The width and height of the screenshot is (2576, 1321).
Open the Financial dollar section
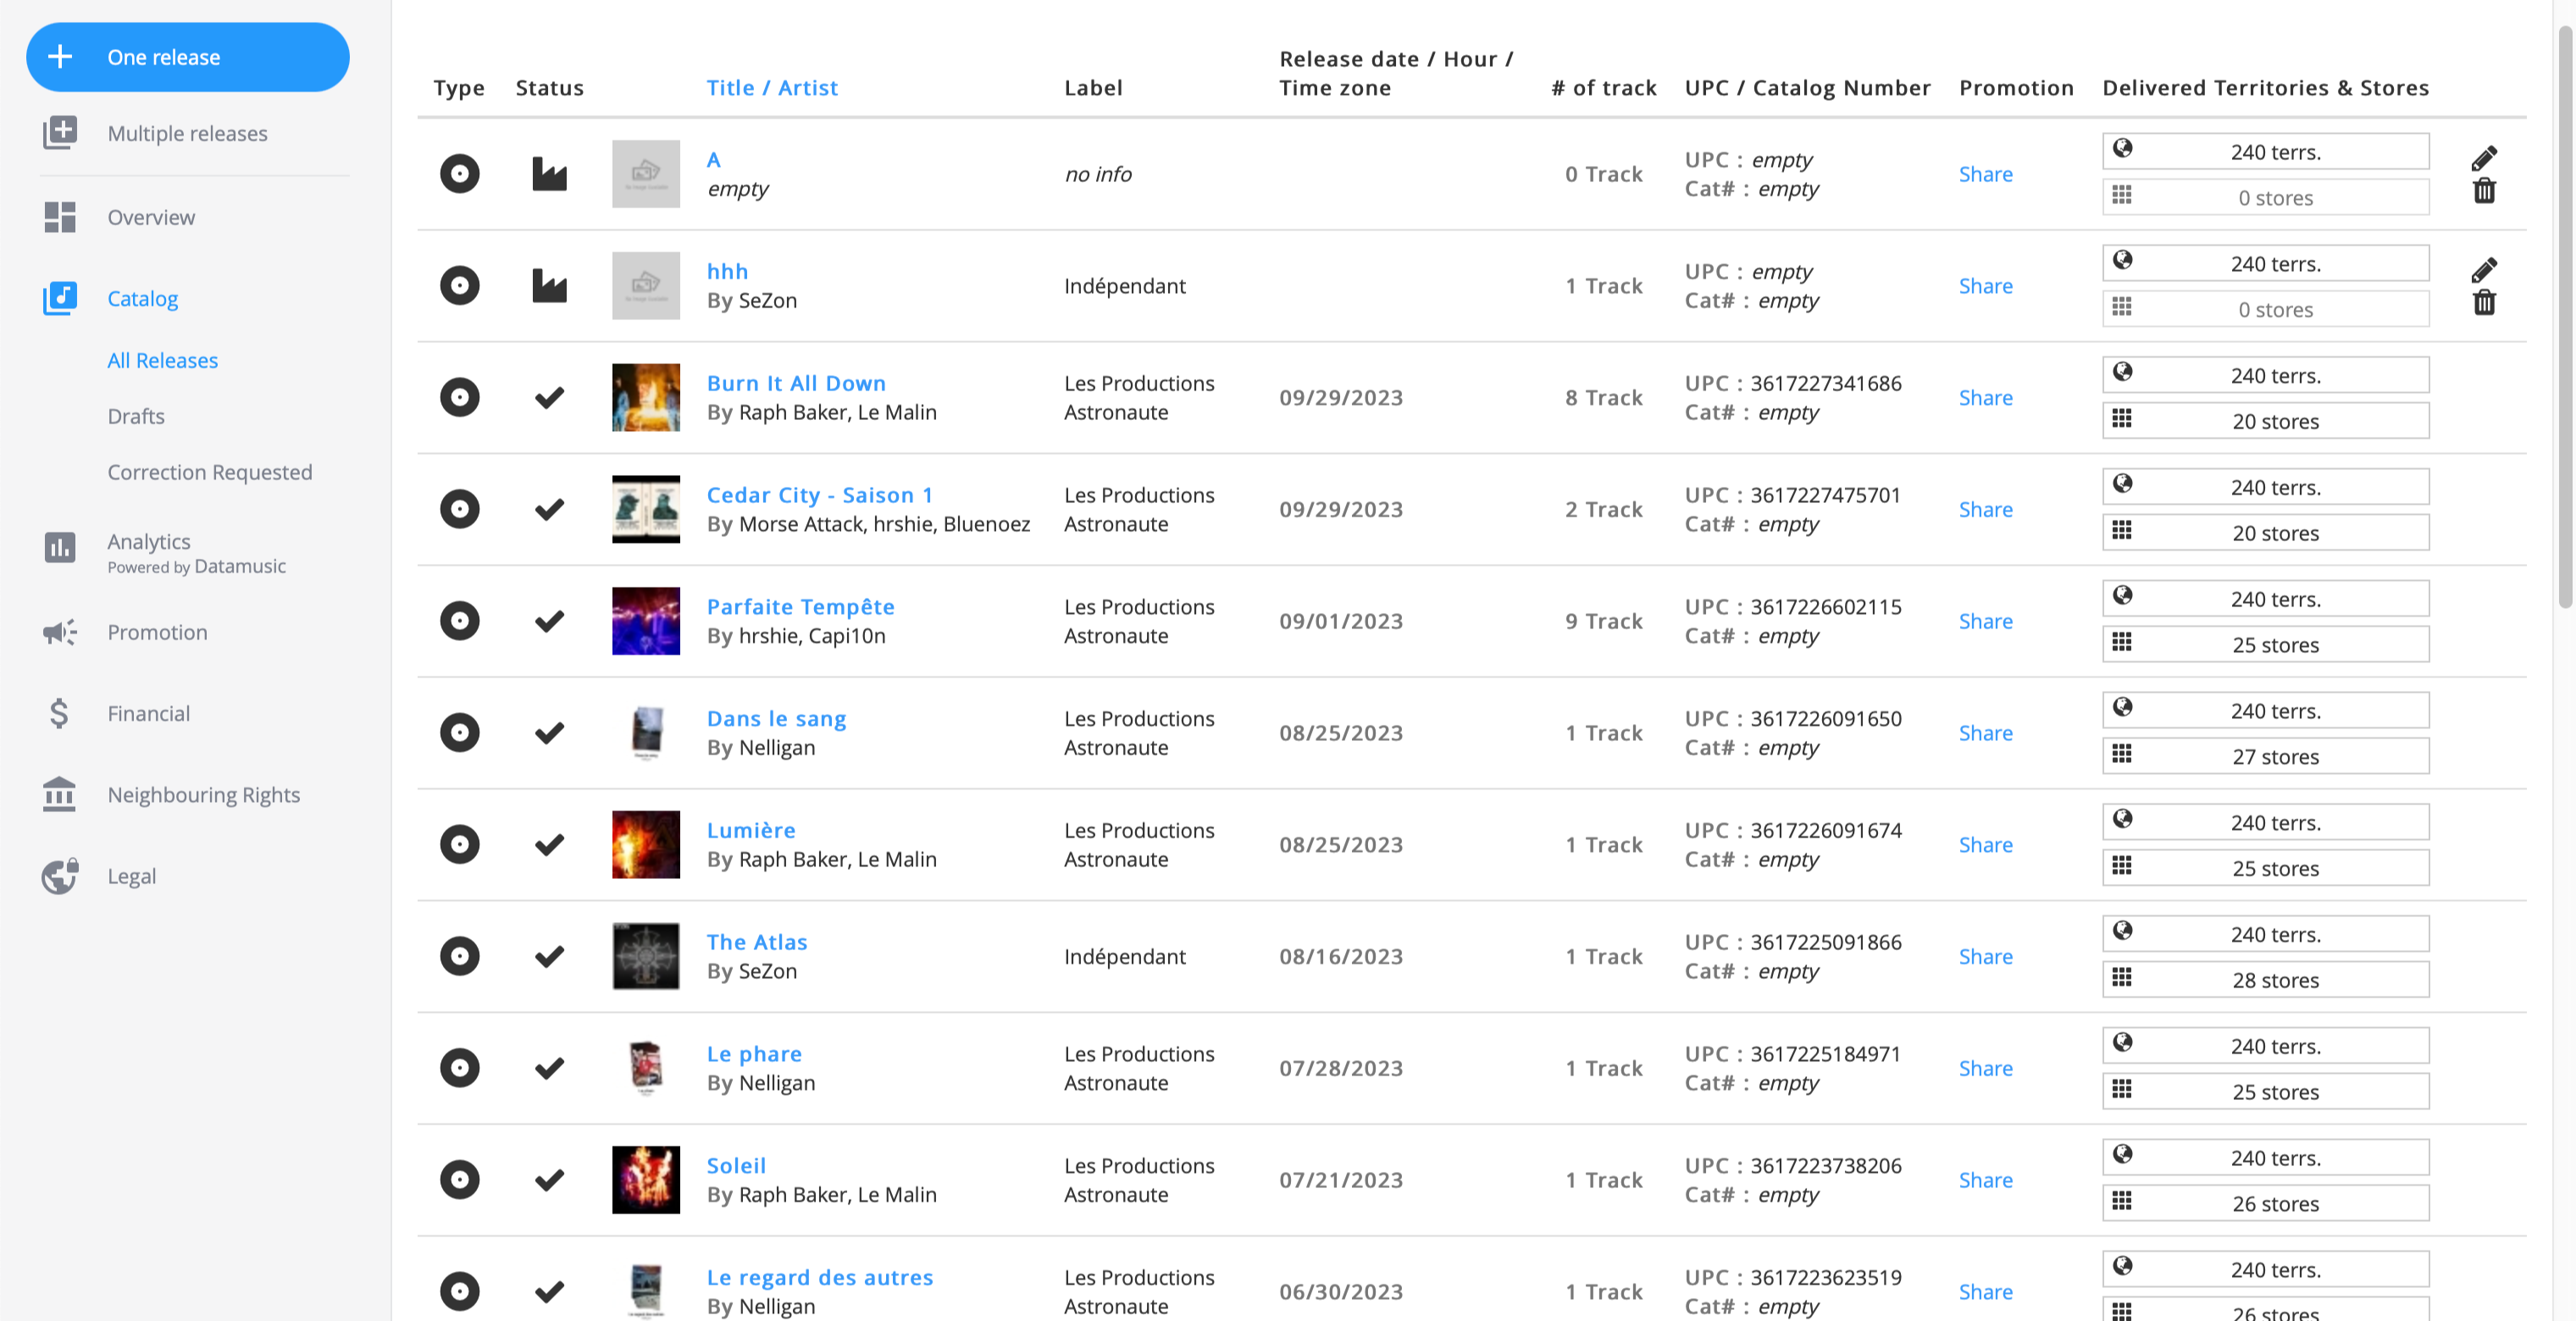coord(148,713)
